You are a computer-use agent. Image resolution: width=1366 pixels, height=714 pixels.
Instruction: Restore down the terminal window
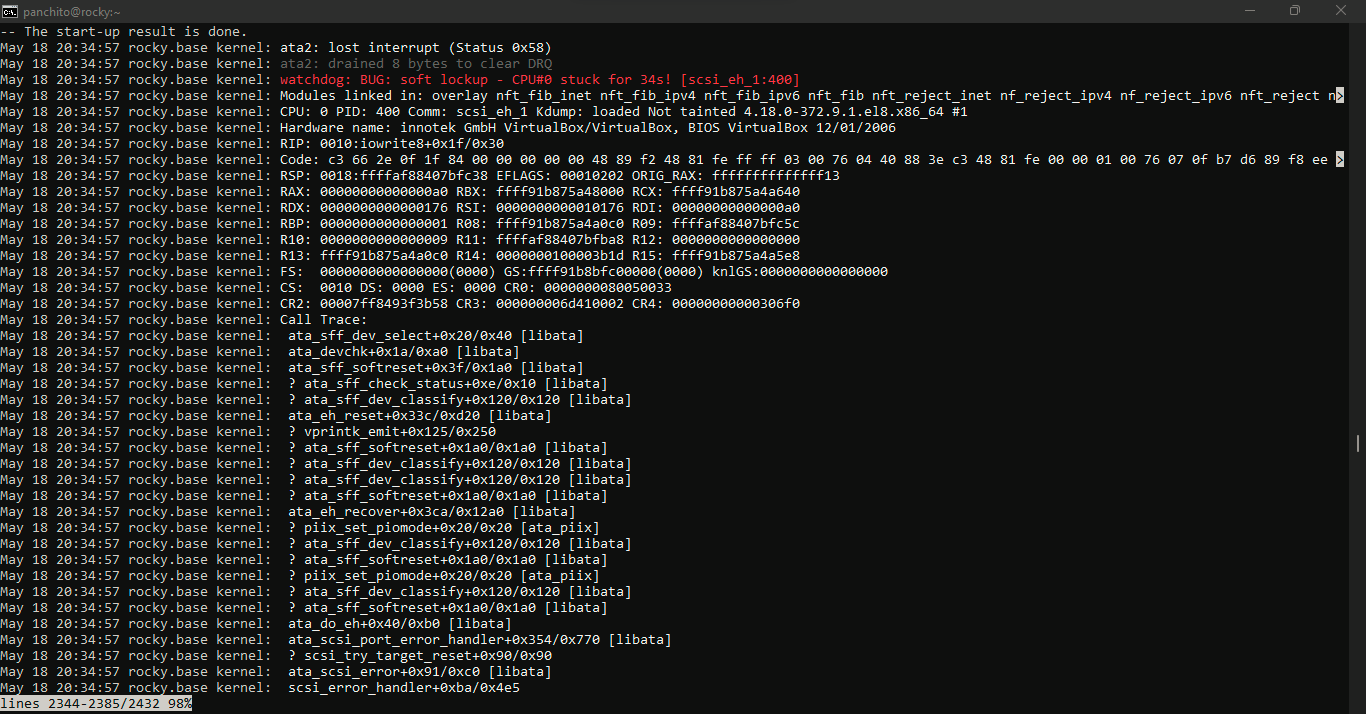1295,10
